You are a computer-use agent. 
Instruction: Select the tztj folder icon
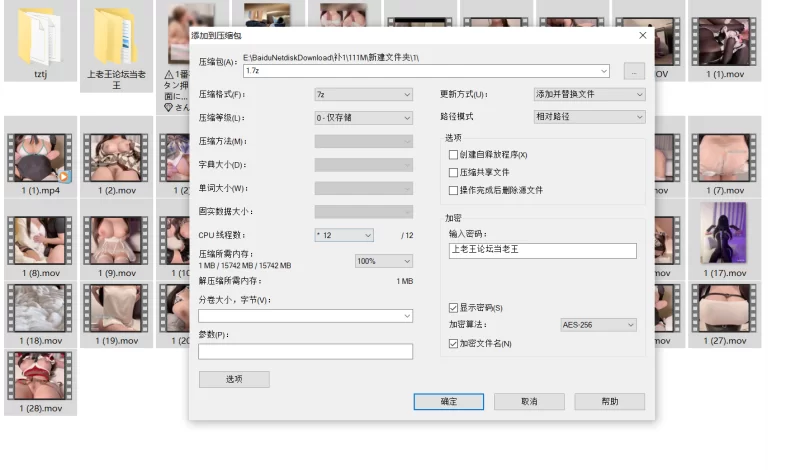pyautogui.click(x=40, y=36)
